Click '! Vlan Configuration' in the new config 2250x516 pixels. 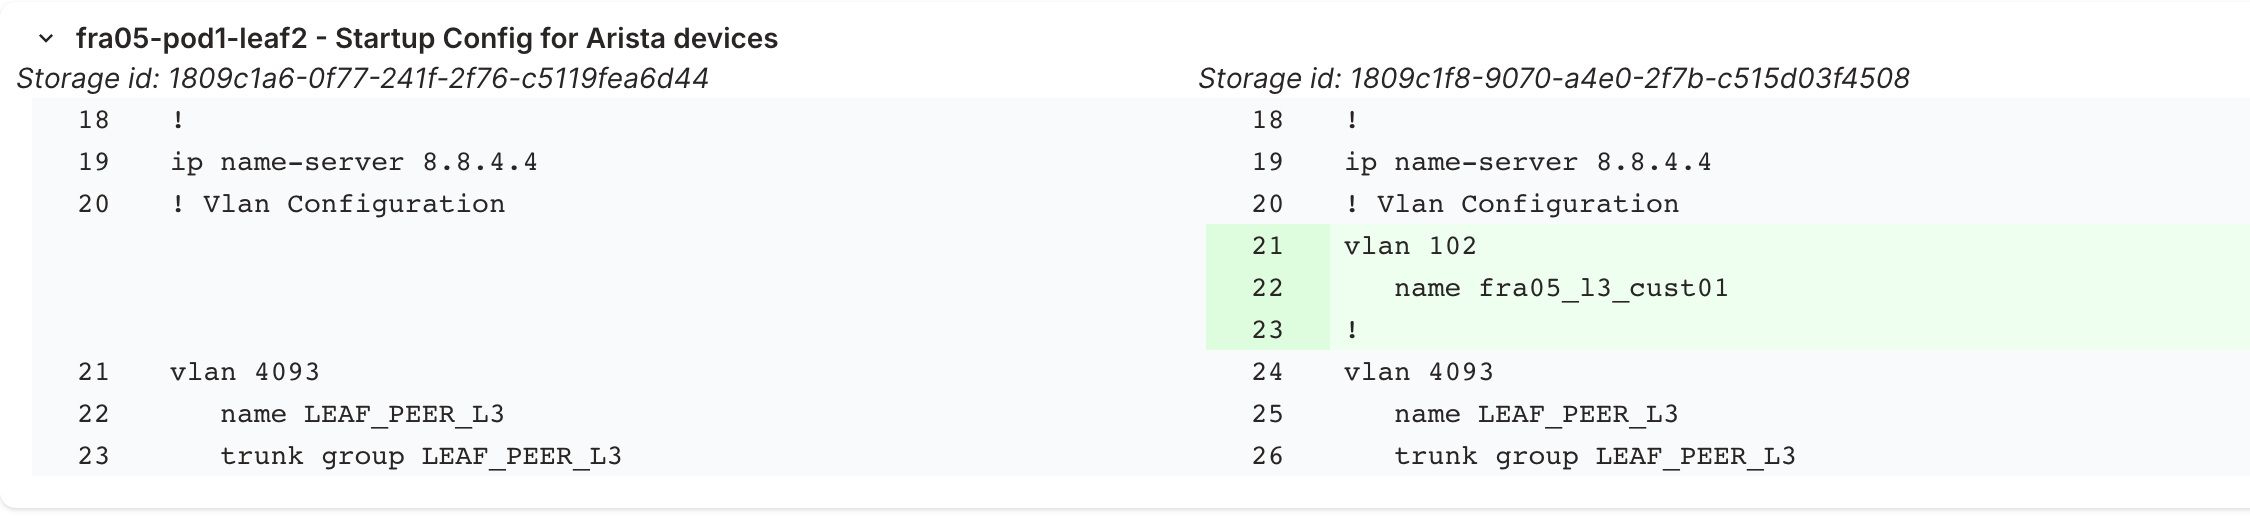pyautogui.click(x=1511, y=204)
